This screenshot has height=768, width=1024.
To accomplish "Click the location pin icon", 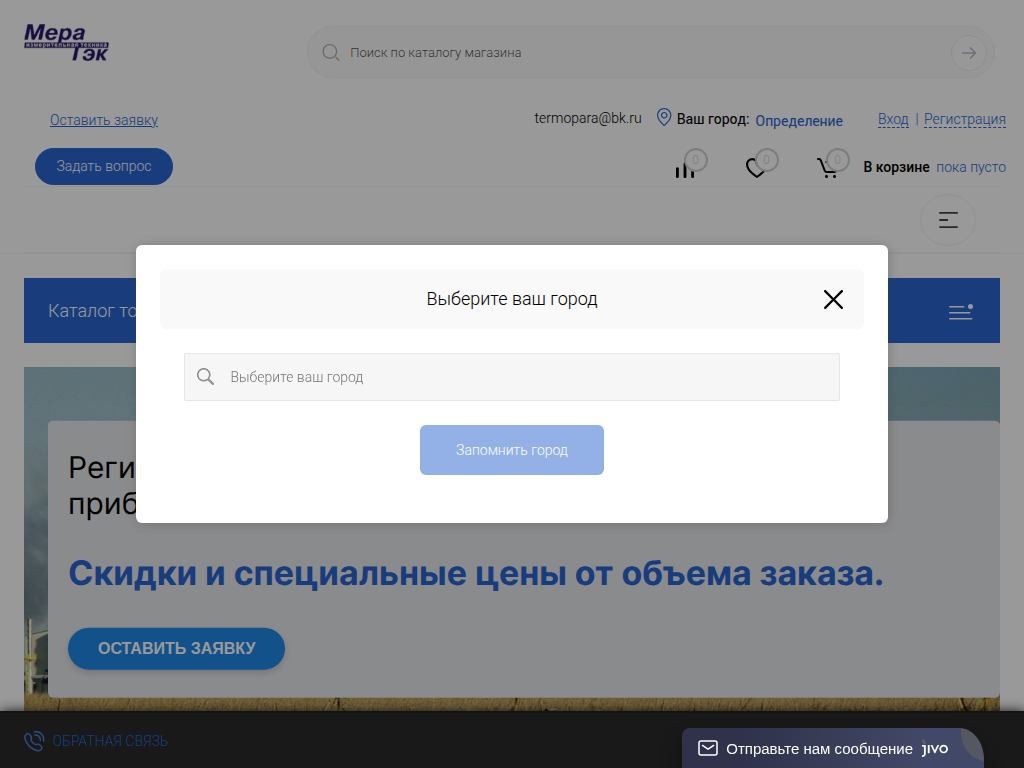I will tap(663, 118).
